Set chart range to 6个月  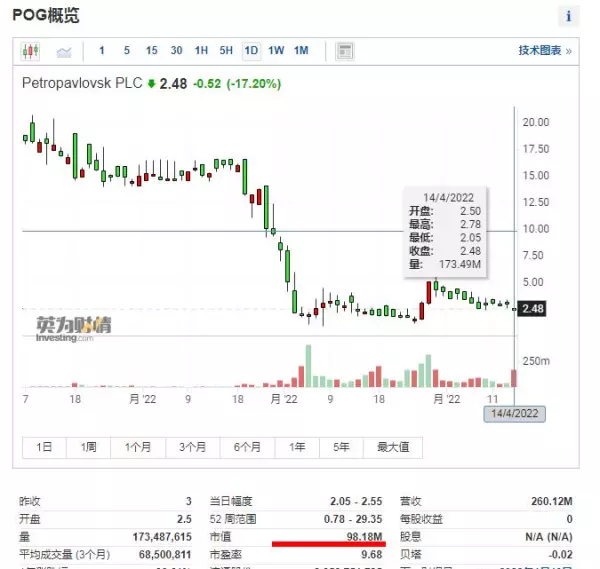tap(248, 447)
